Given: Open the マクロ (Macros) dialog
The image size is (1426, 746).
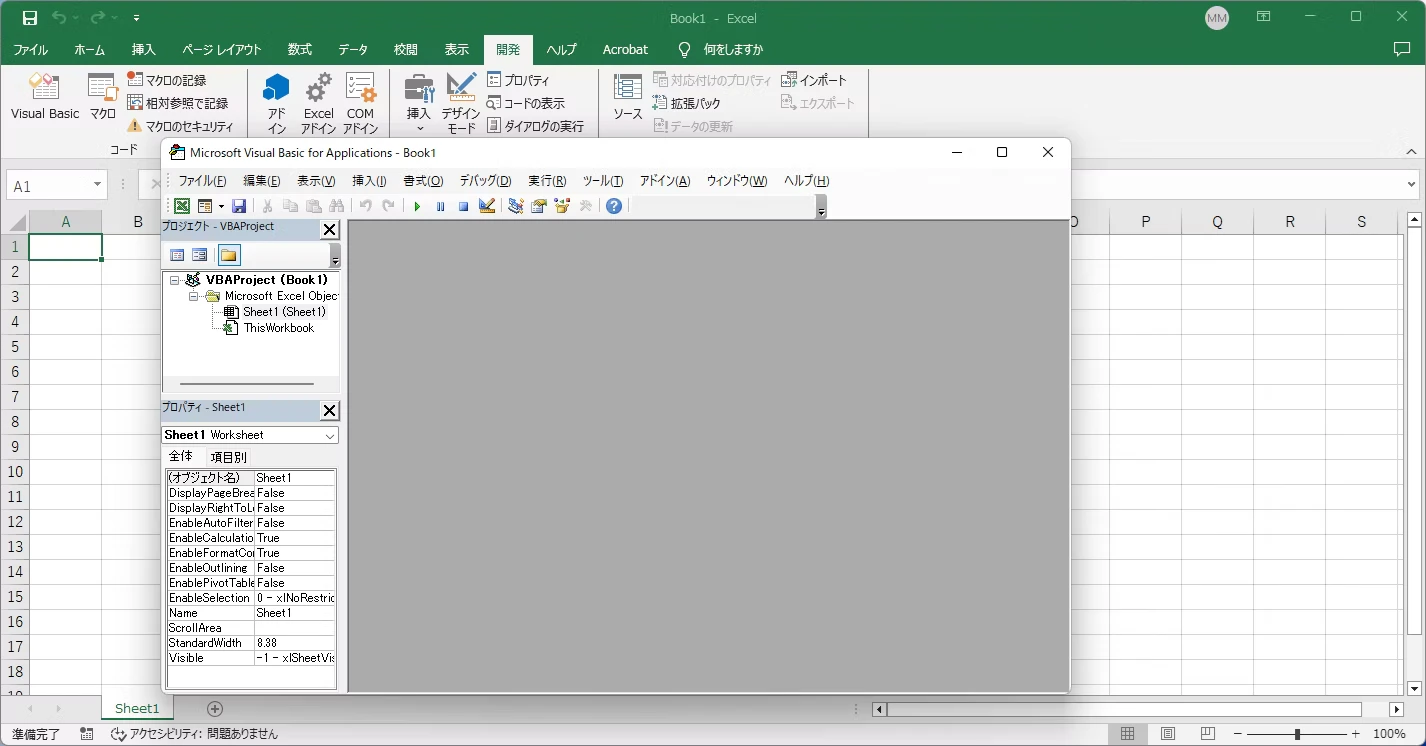Looking at the screenshot, I should 103,98.
